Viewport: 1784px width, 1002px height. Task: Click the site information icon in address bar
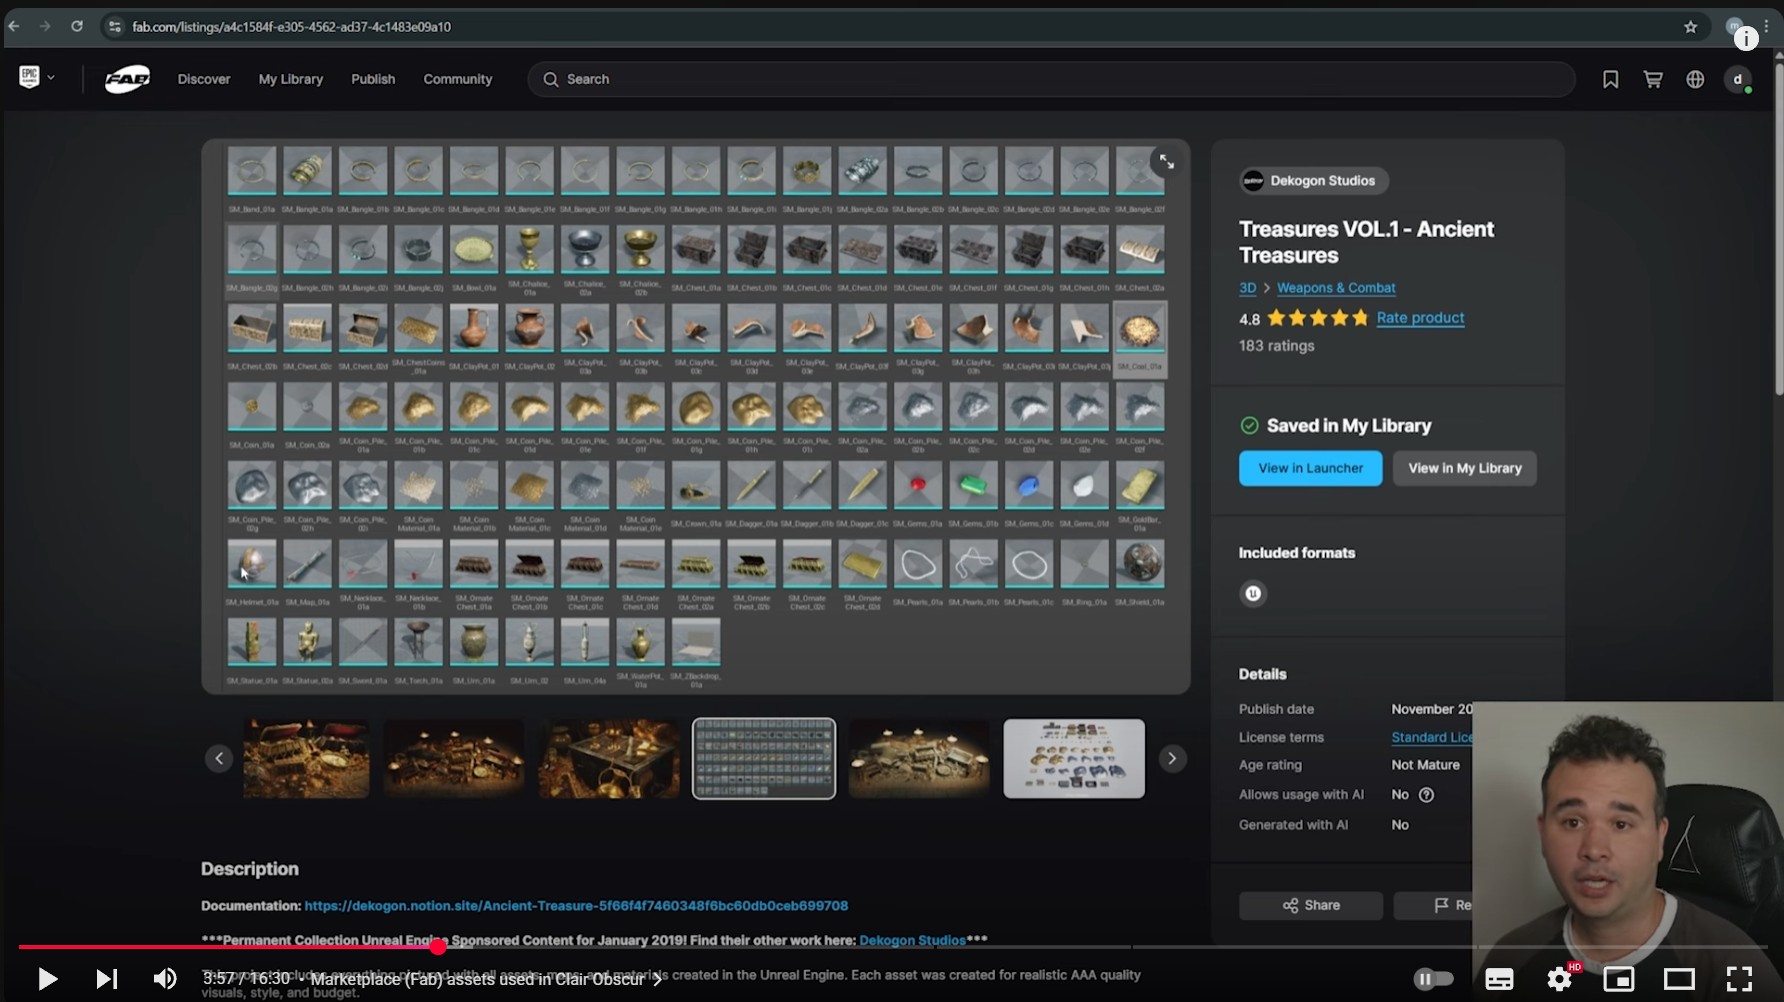pos(114,27)
